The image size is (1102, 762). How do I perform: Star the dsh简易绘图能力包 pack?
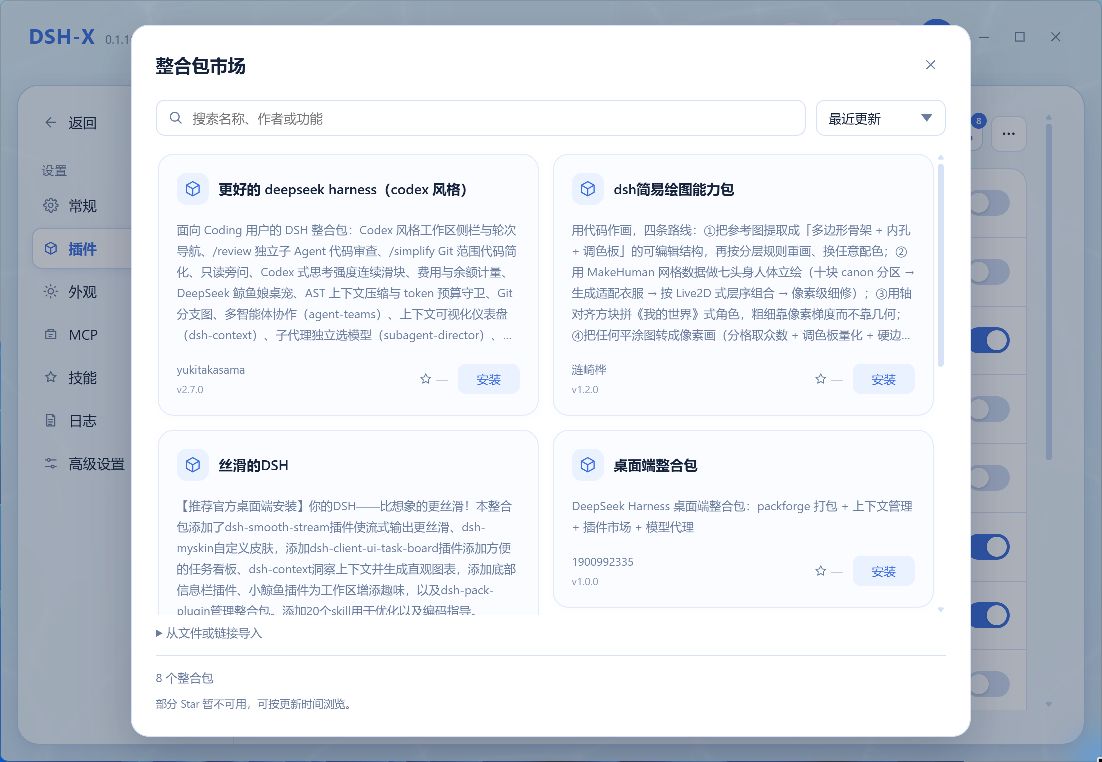pyautogui.click(x=820, y=379)
